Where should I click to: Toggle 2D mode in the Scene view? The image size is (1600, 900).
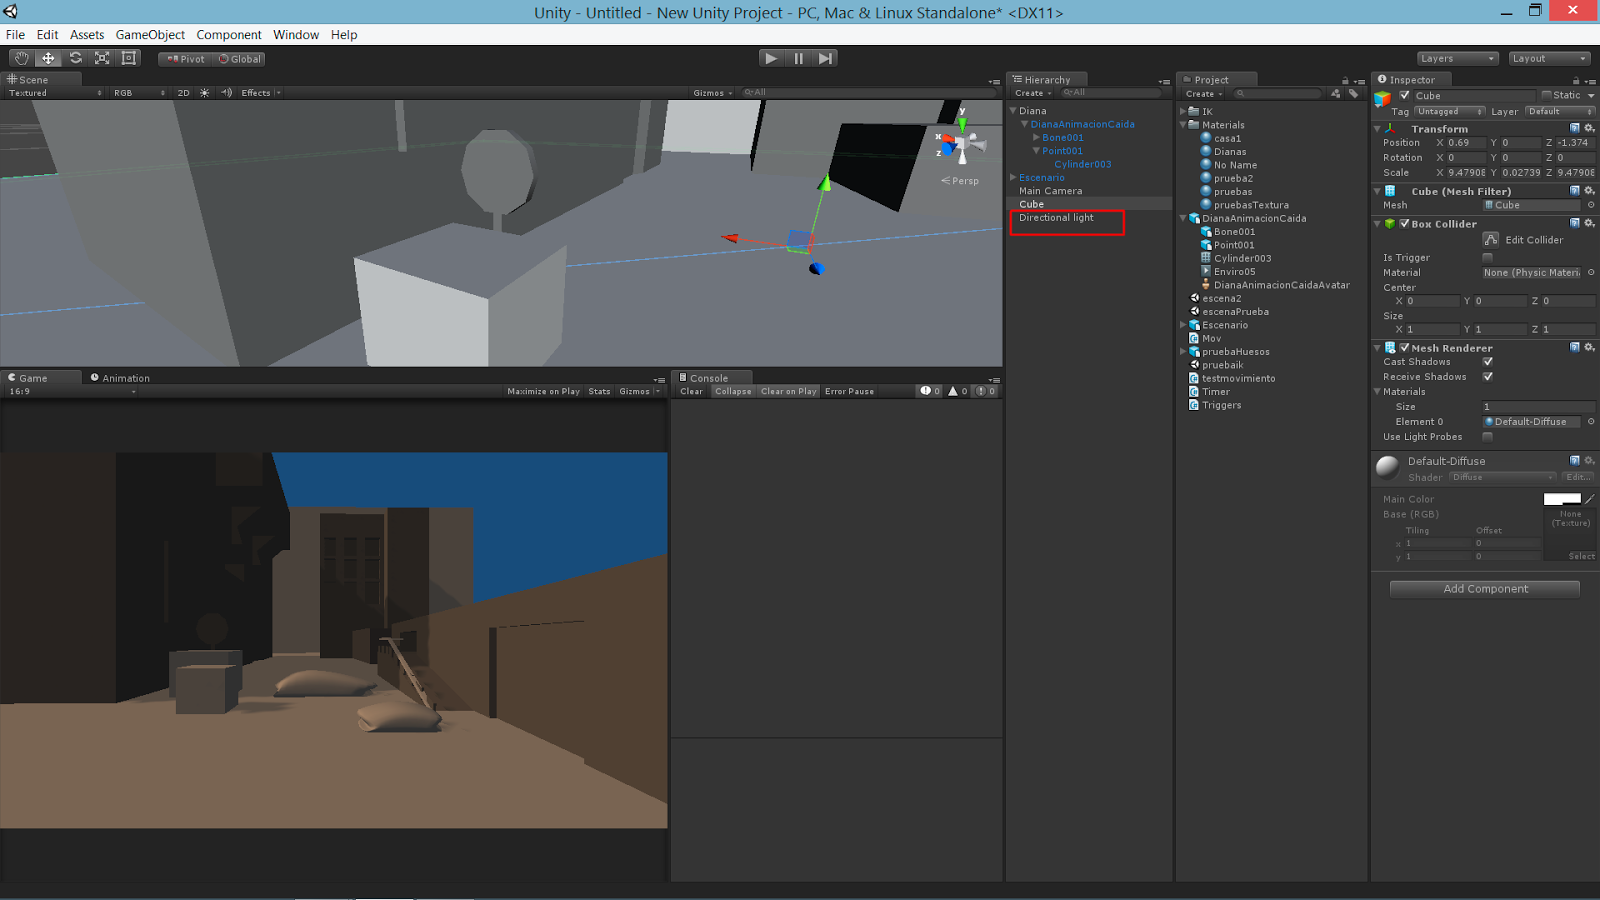coord(183,92)
